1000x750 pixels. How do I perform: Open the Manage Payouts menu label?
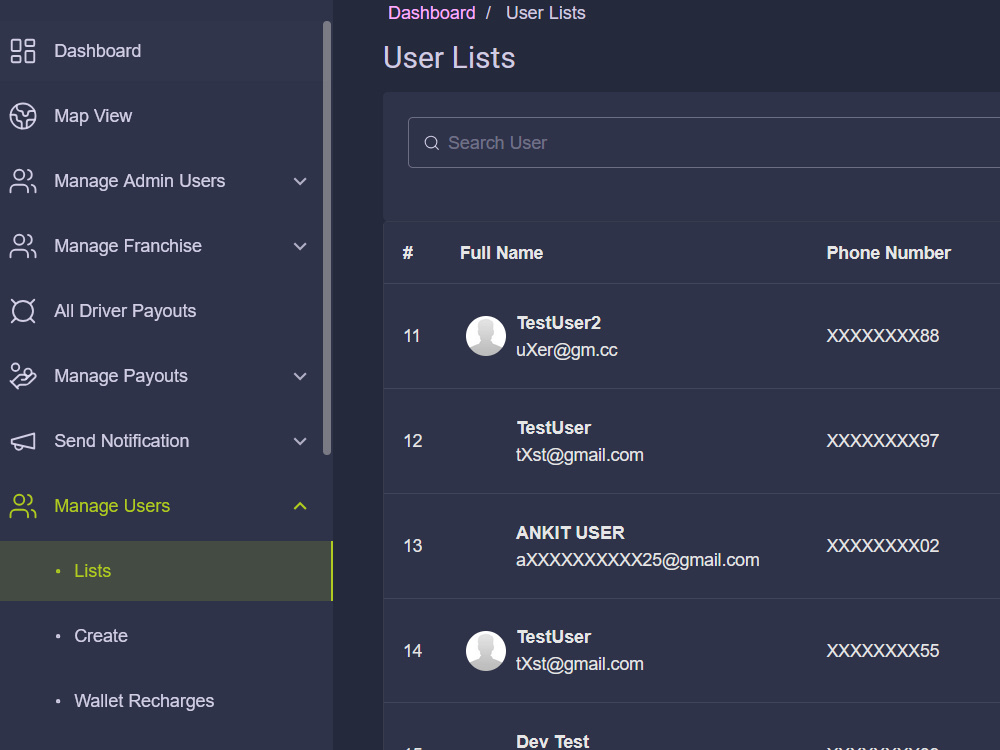click(x=121, y=376)
